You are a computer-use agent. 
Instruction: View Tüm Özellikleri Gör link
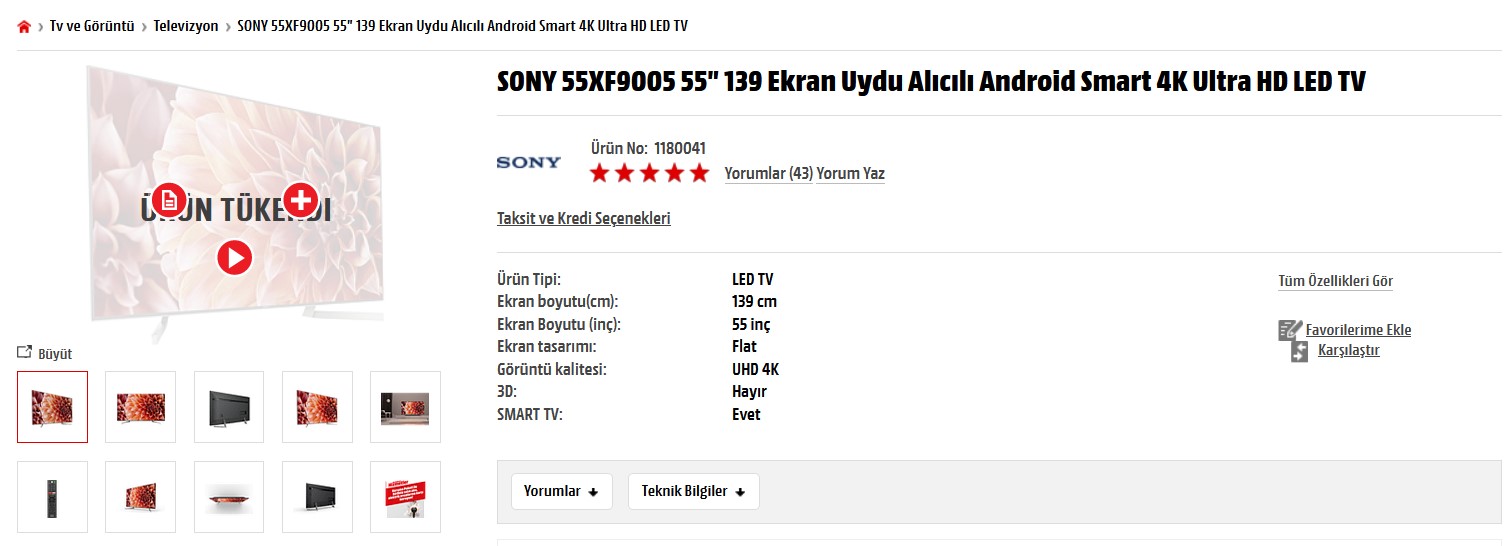(1335, 281)
